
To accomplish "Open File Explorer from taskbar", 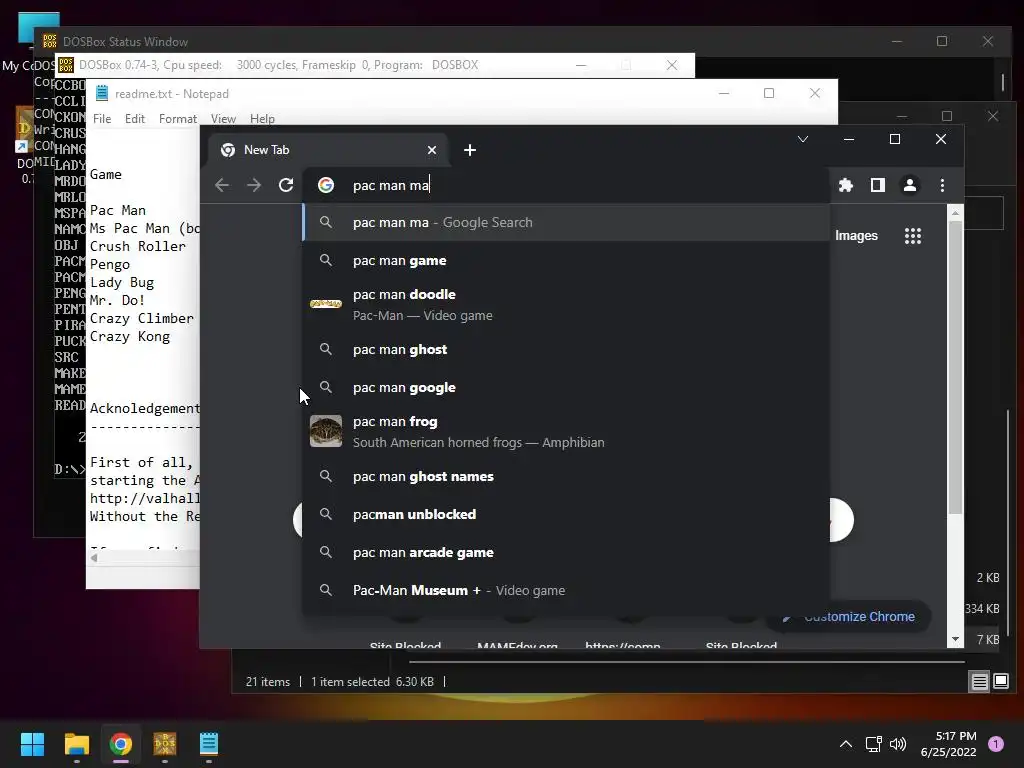I will click(x=76, y=744).
